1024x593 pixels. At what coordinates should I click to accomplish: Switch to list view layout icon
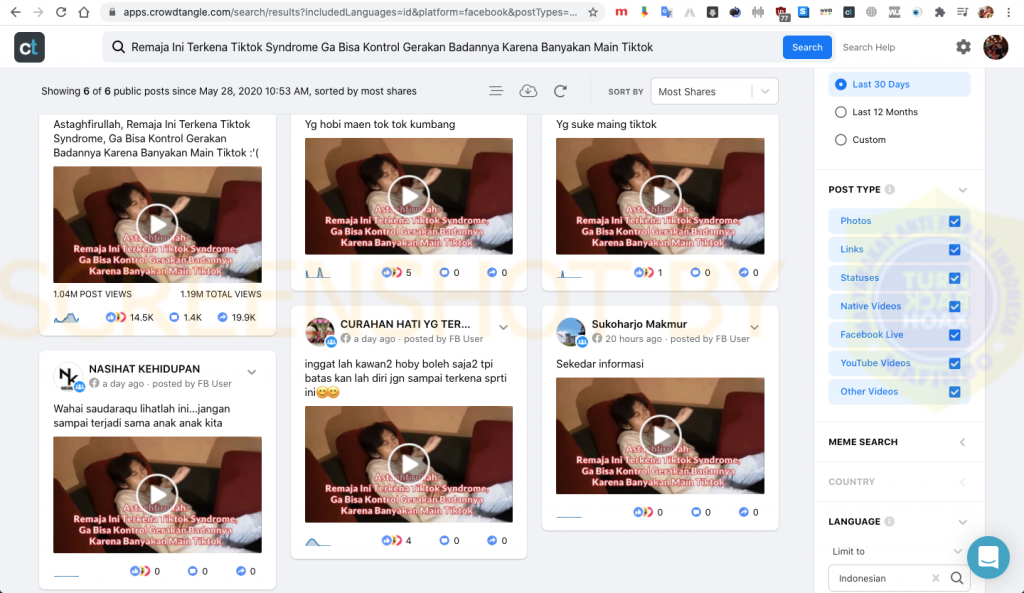[496, 91]
